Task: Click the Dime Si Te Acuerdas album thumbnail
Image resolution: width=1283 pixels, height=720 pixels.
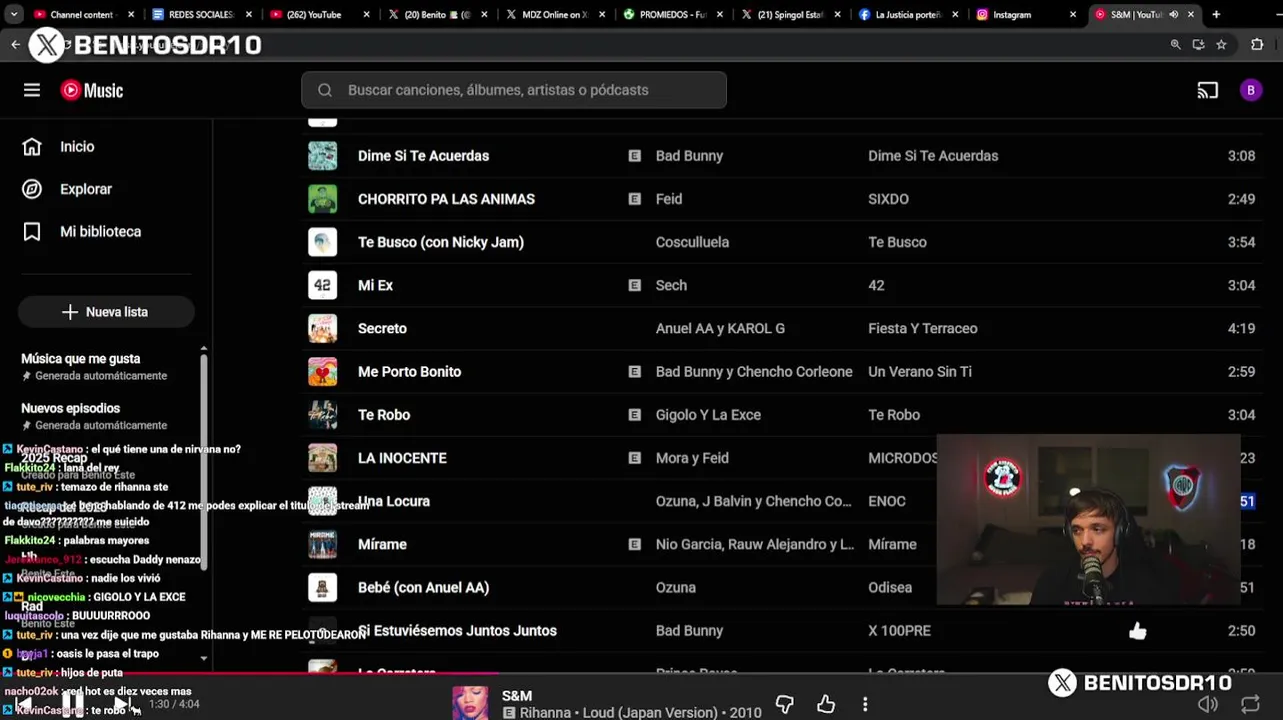Action: click(x=322, y=156)
